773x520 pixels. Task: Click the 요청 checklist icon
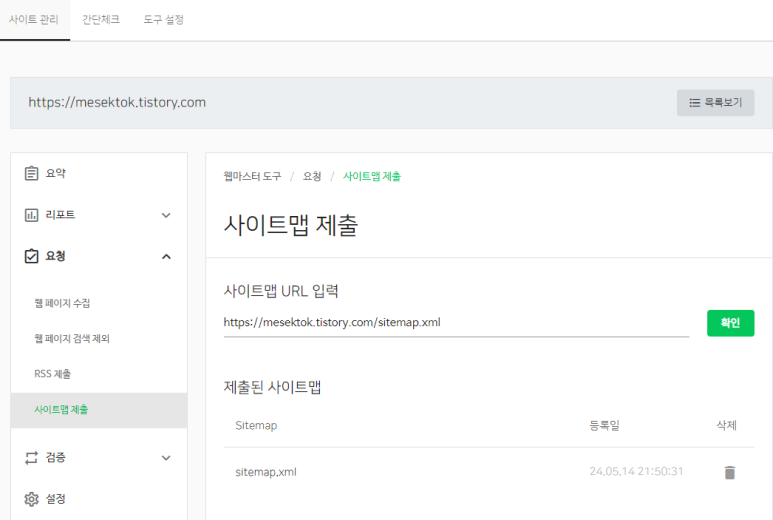[x=31, y=256]
